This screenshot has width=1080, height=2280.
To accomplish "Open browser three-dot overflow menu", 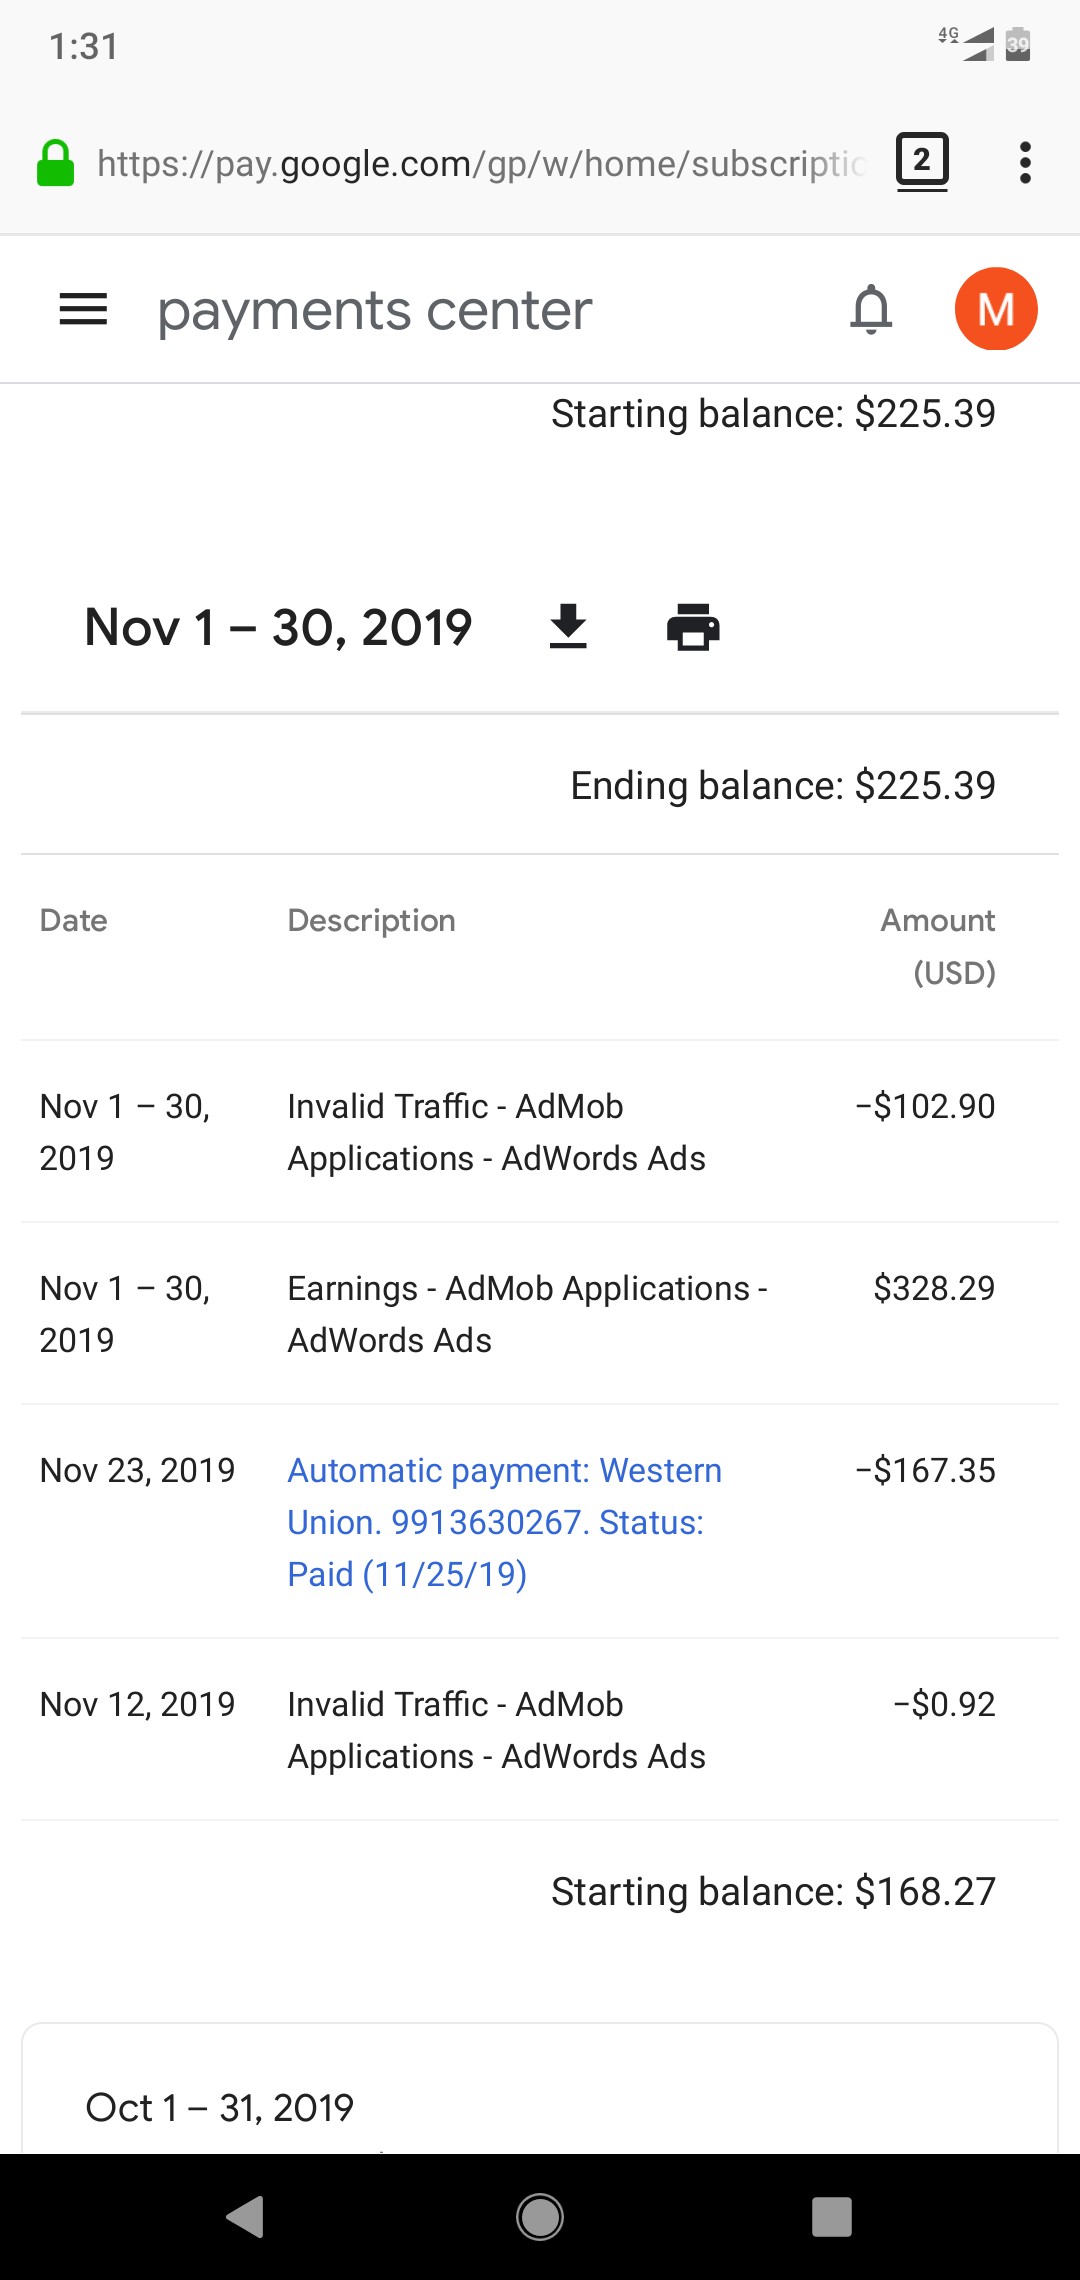I will coord(1025,163).
